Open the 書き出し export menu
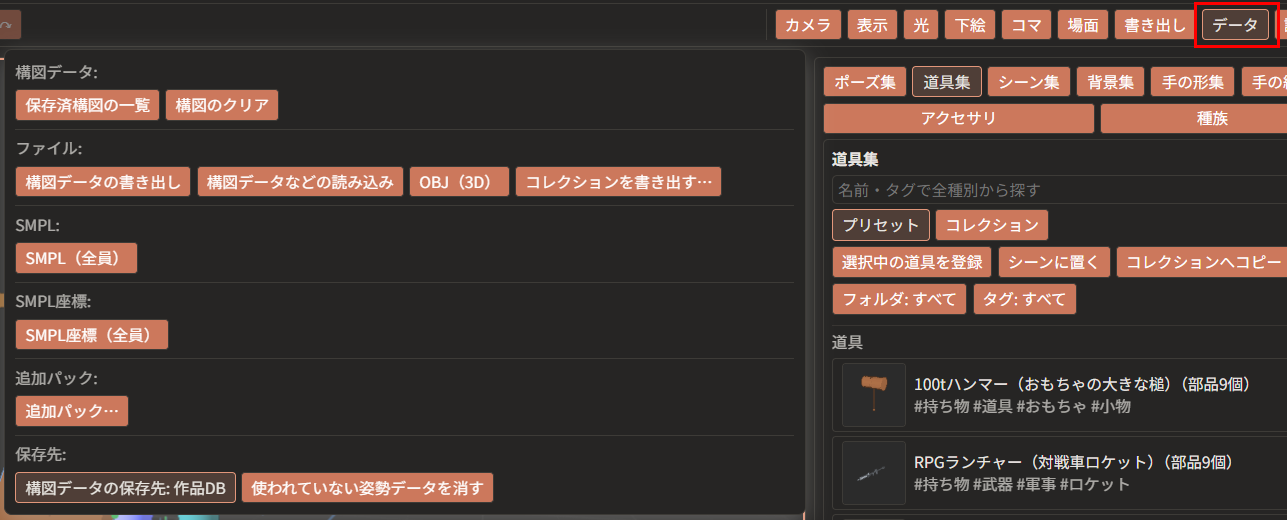 [1155, 25]
